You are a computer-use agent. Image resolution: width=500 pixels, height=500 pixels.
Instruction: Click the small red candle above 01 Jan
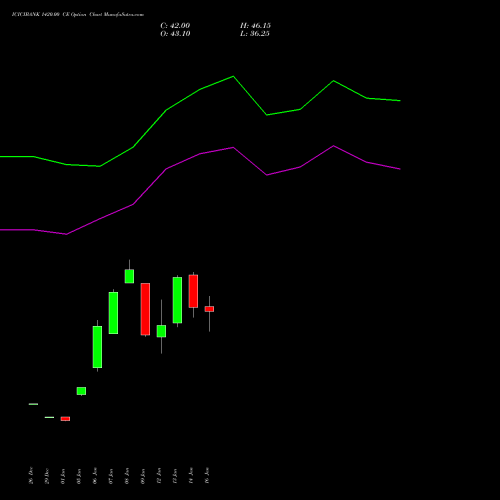coord(65,419)
